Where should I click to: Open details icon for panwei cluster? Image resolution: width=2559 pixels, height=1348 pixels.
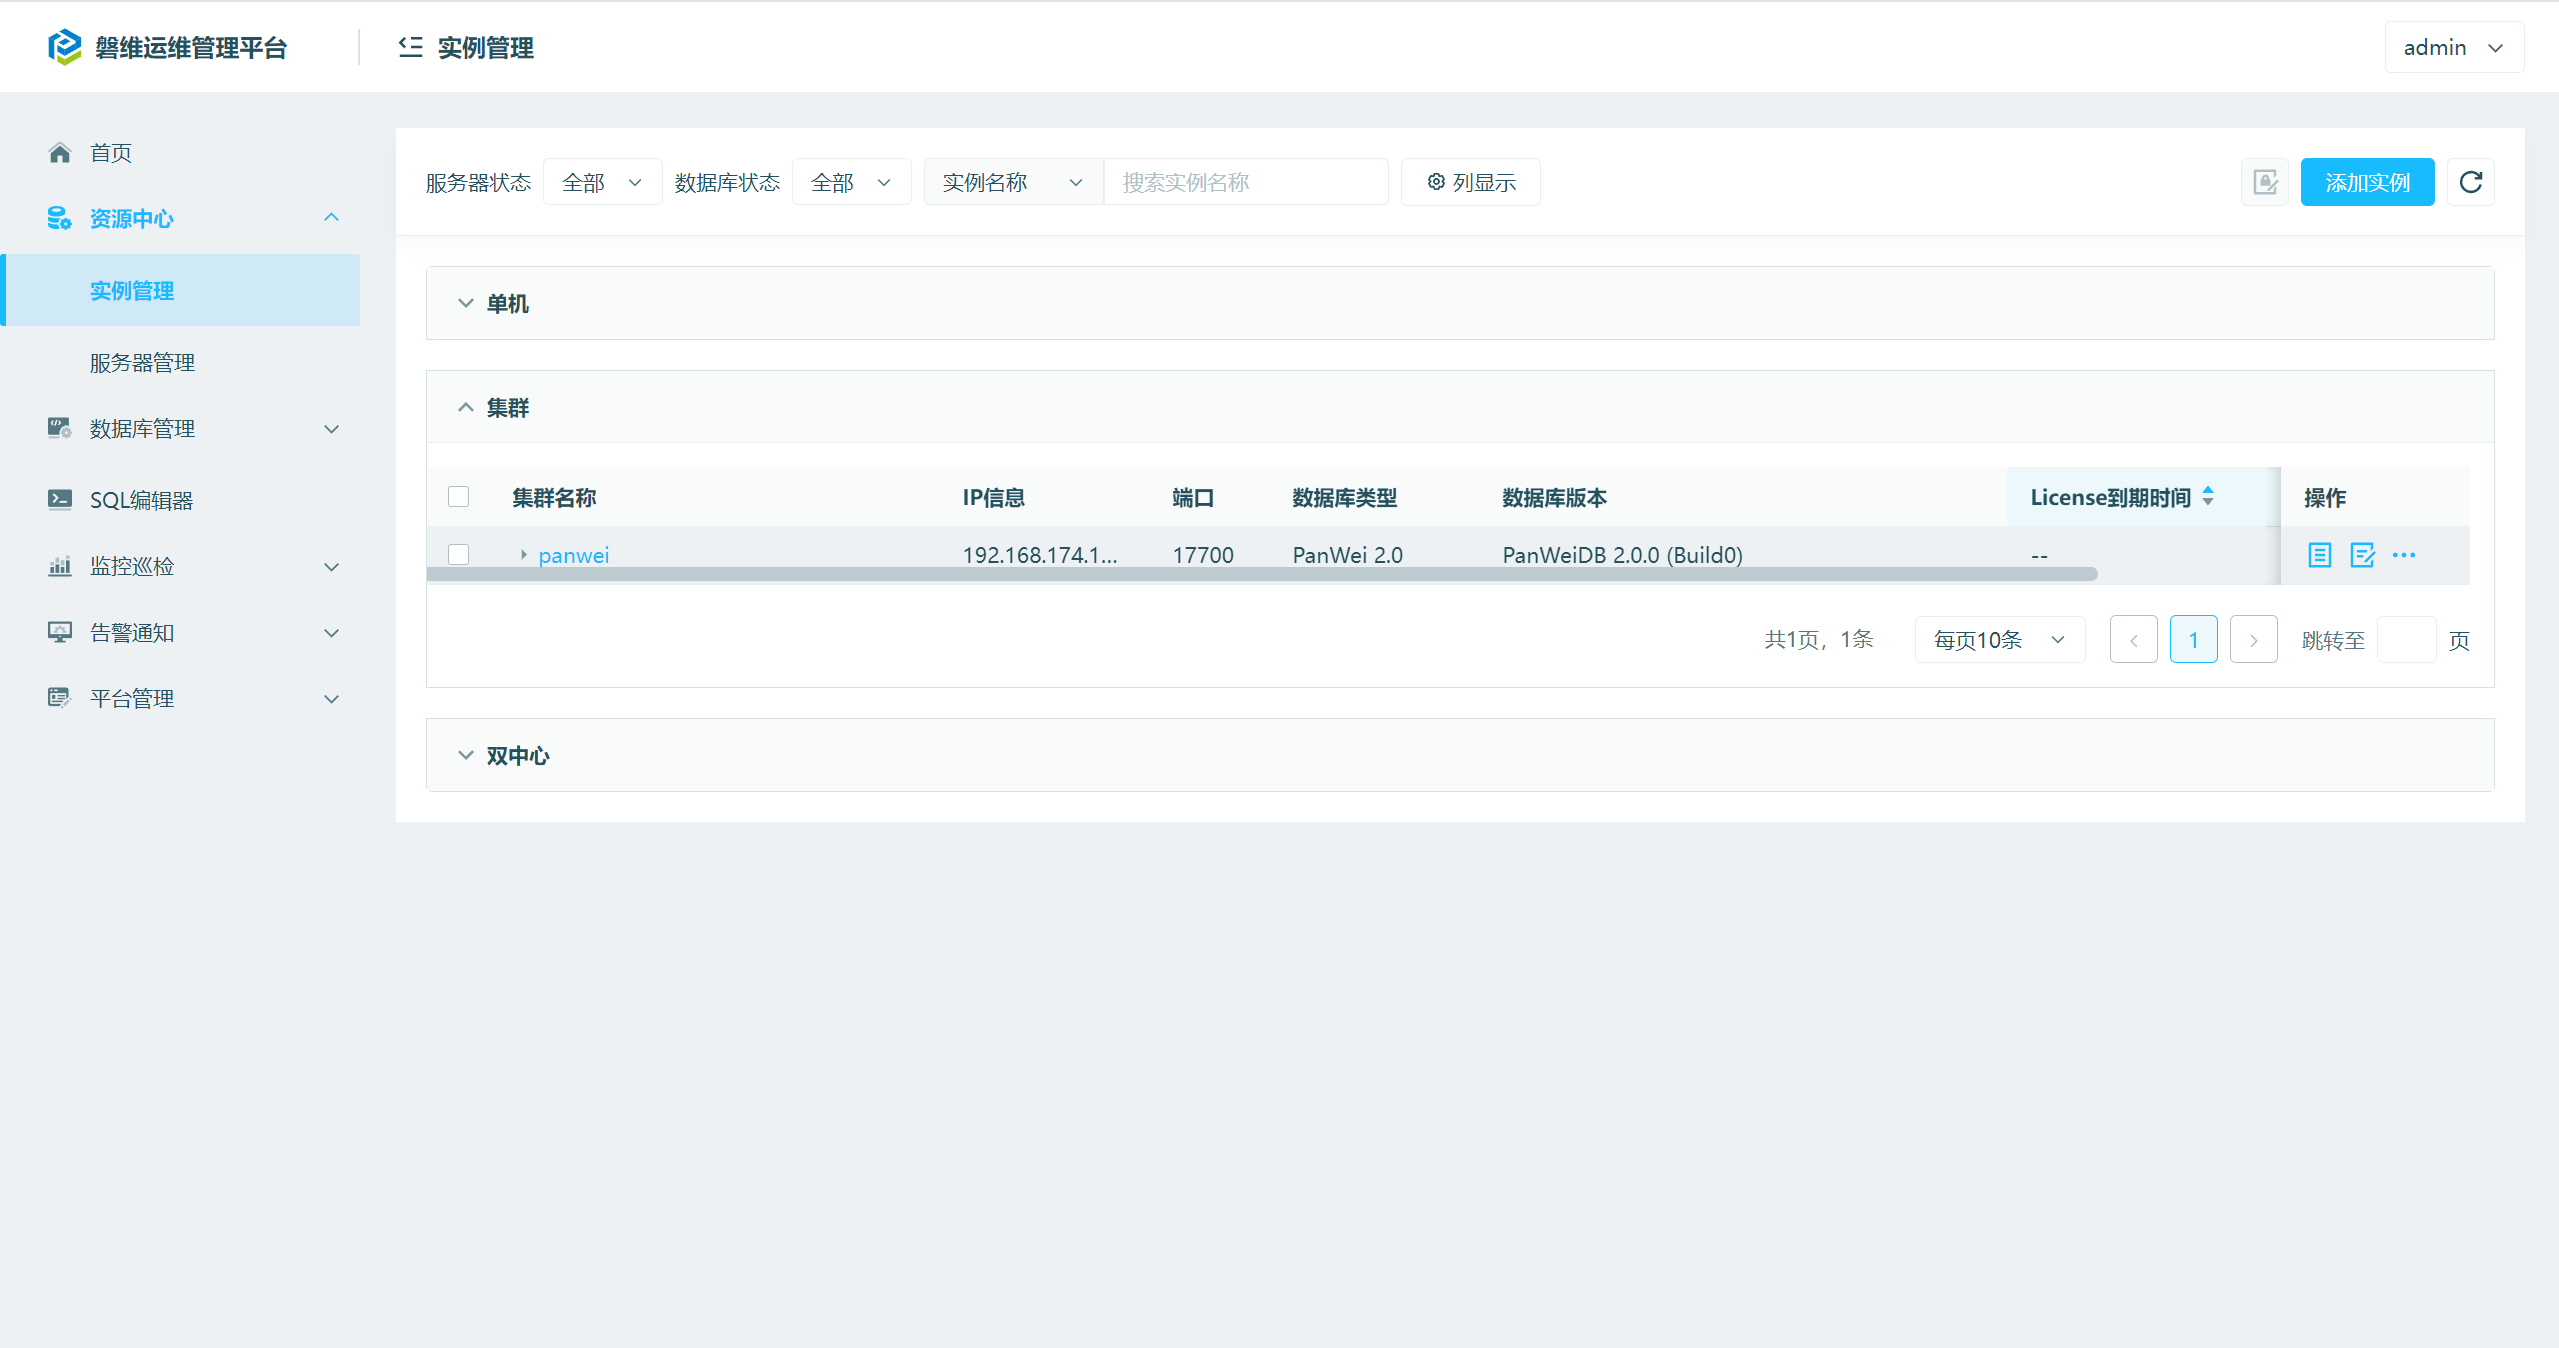point(2319,555)
